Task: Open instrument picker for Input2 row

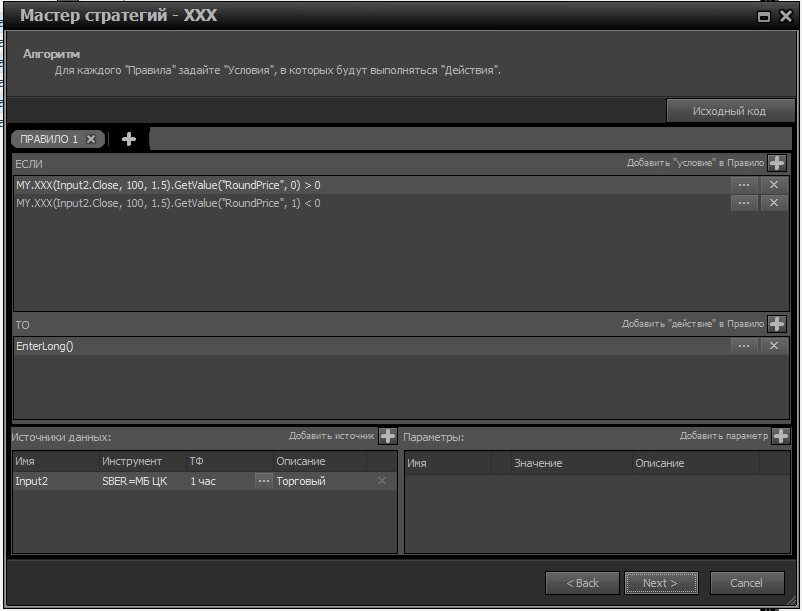Action: pyautogui.click(x=263, y=481)
